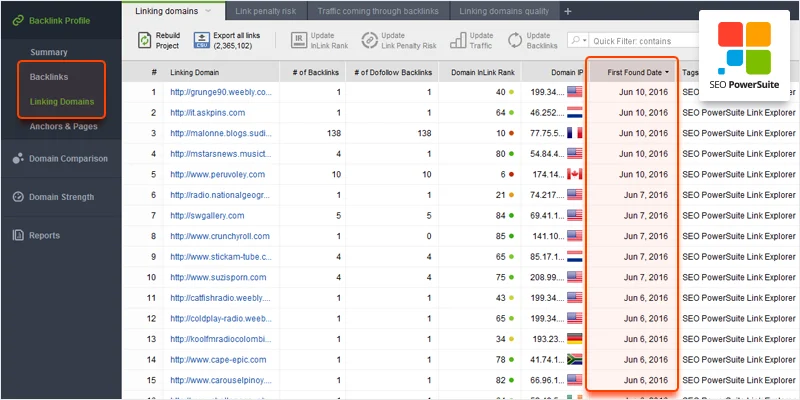Add a new tab with plus button
800x400 pixels.
pos(568,11)
